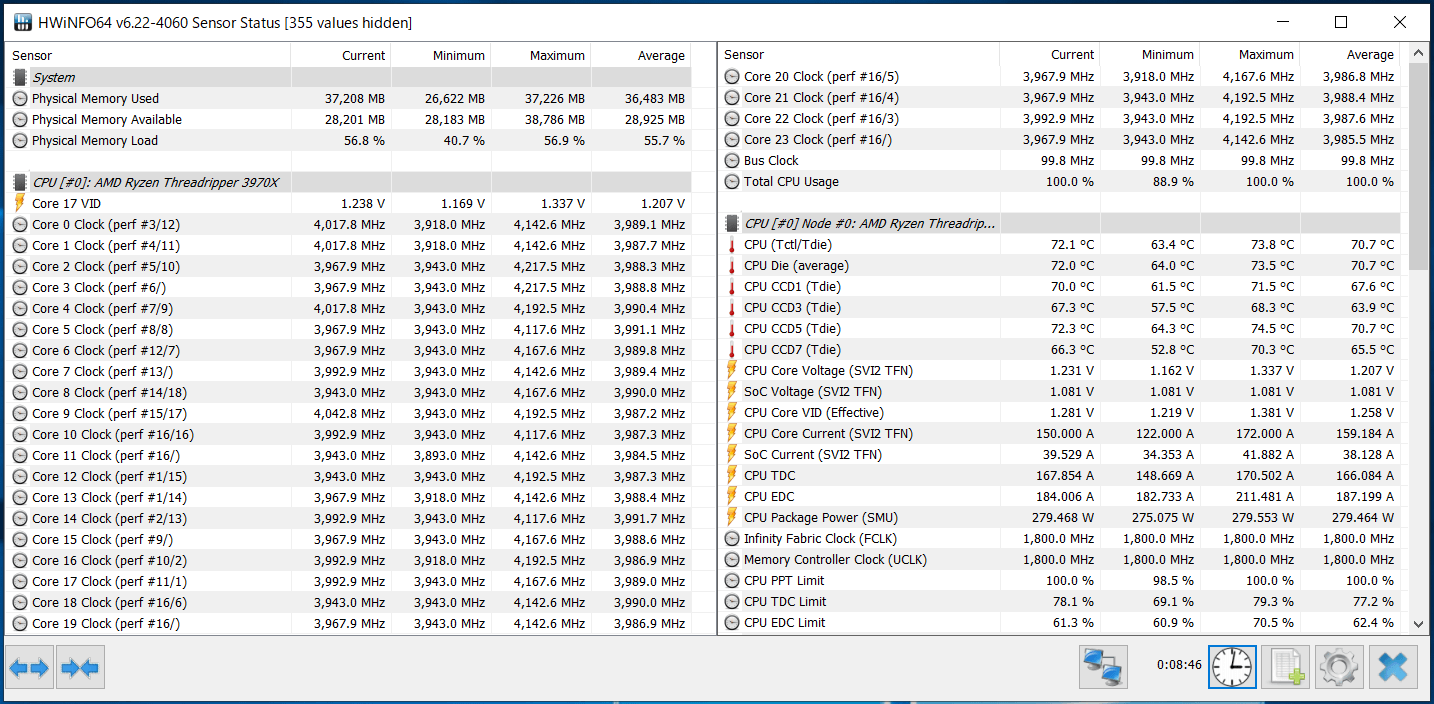Viewport: 1434px width, 704px height.
Task: Click the scrollbar up arrow
Action: coord(1418,53)
